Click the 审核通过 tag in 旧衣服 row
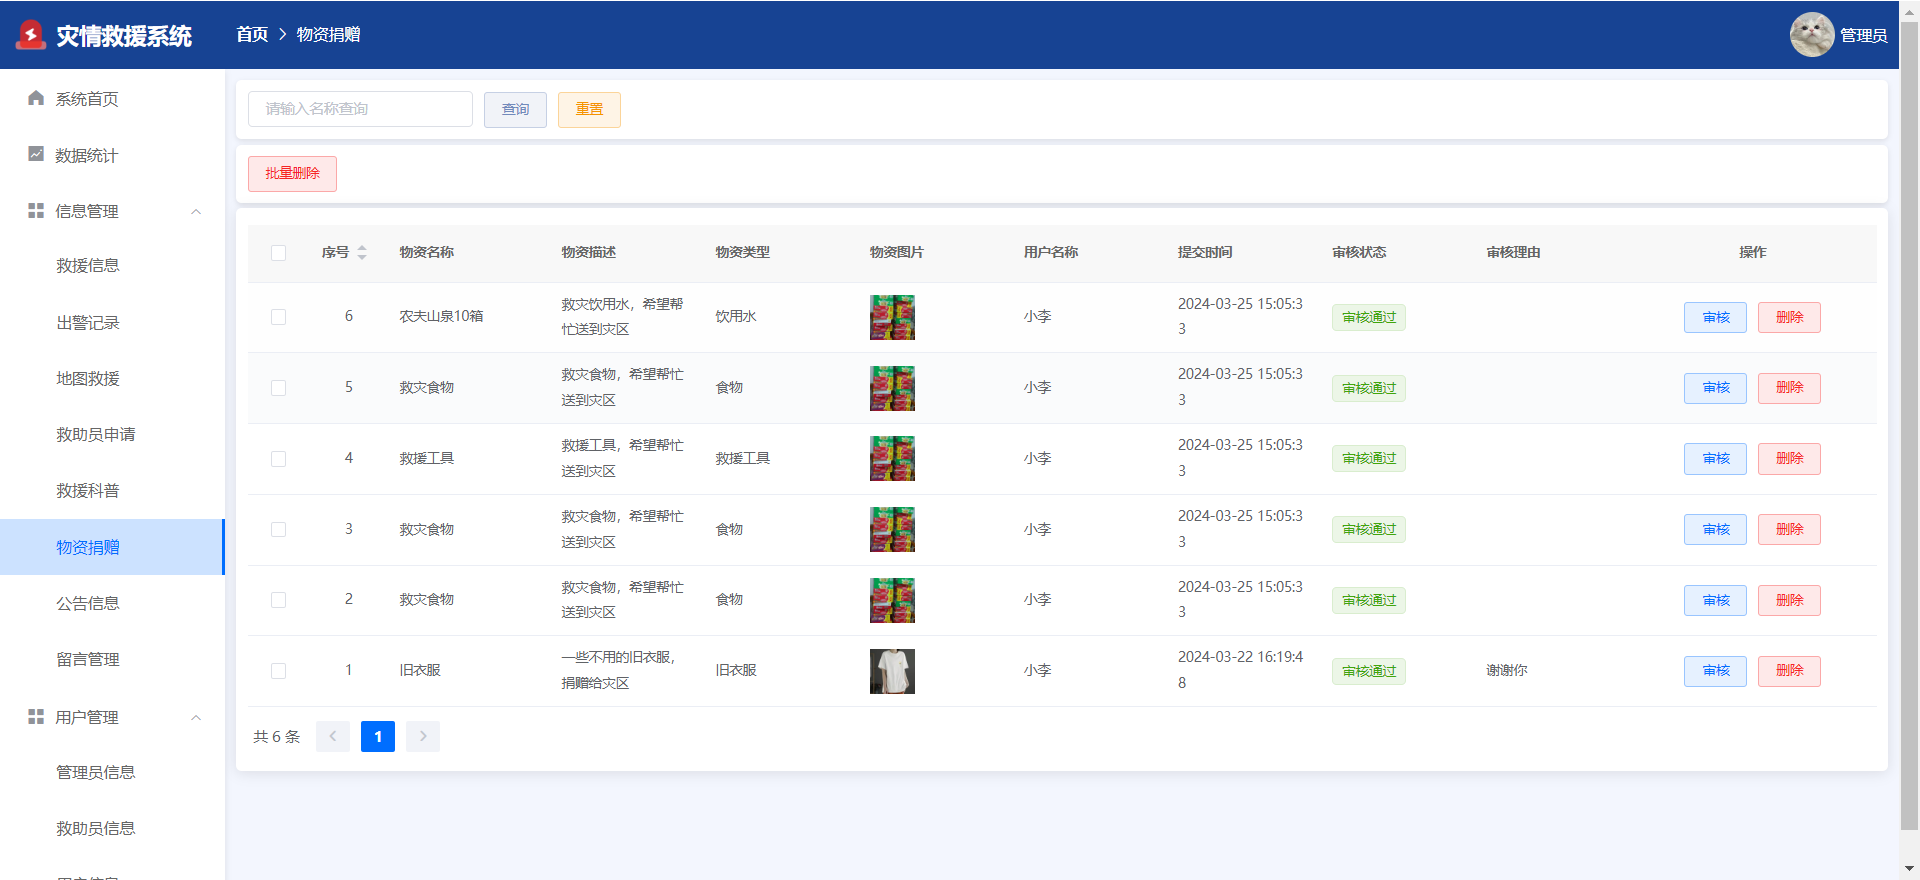Image resolution: width=1920 pixels, height=880 pixels. [1369, 671]
